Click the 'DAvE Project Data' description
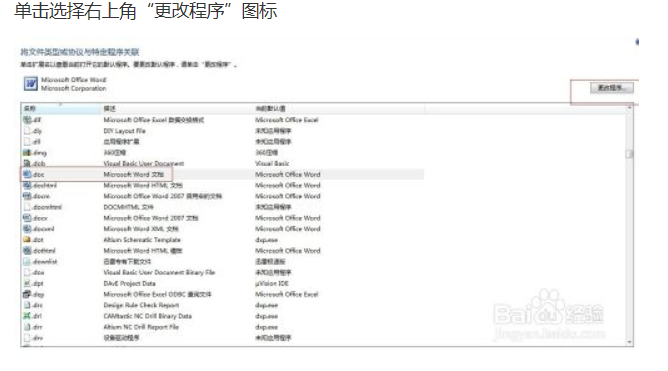The height and width of the screenshot is (371, 668). [130, 283]
